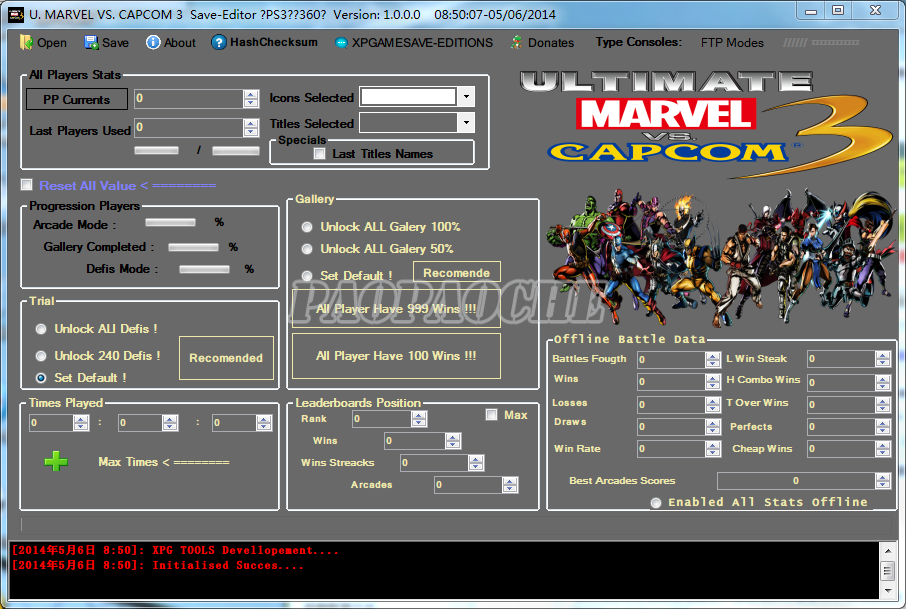Viewport: 906px width, 609px height.
Task: Click the XPGAMESAVE-EDITIONS globe icon
Action: coord(341,43)
